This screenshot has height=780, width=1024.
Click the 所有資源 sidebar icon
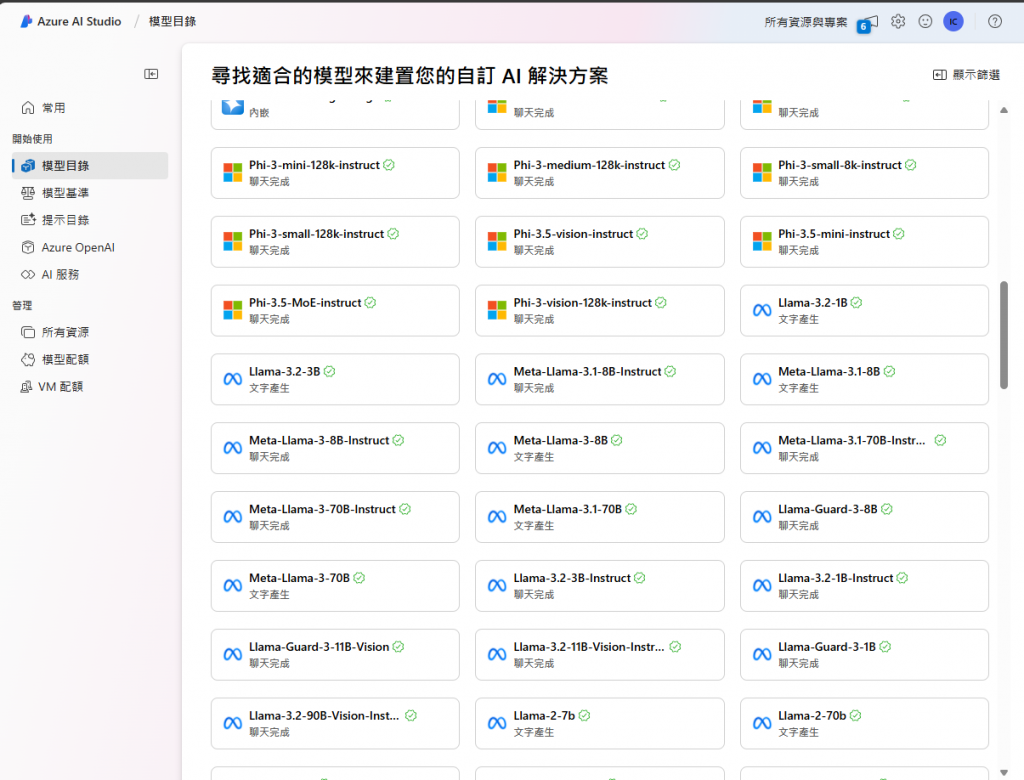[x=28, y=333]
